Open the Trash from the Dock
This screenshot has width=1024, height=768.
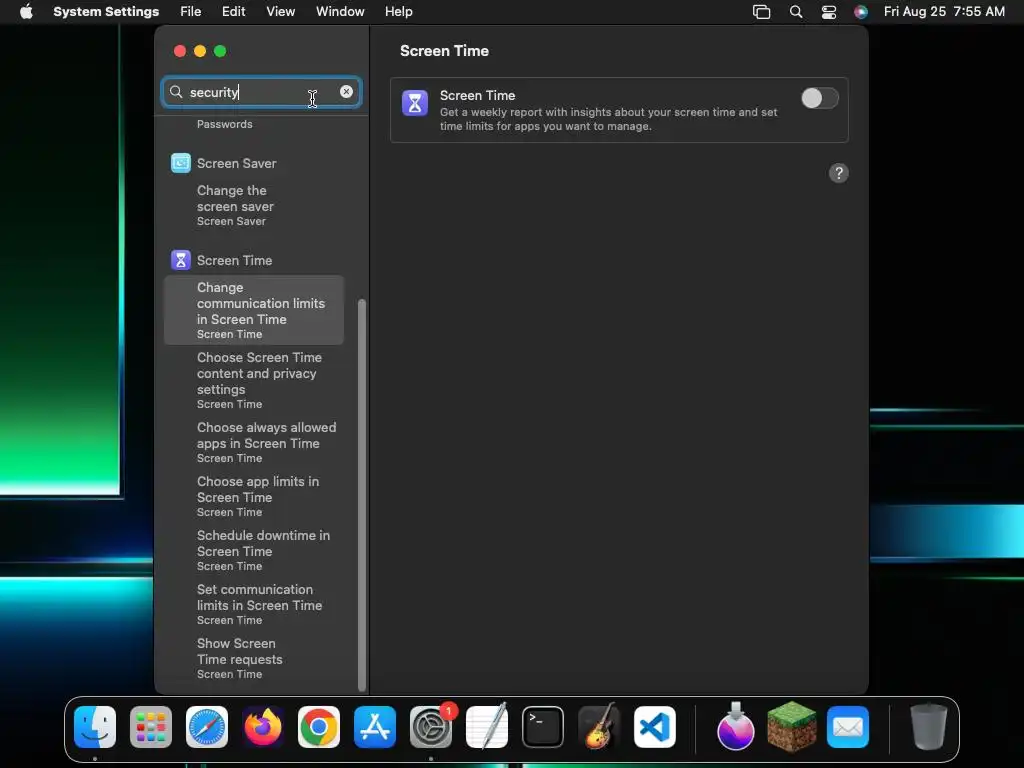coord(928,726)
